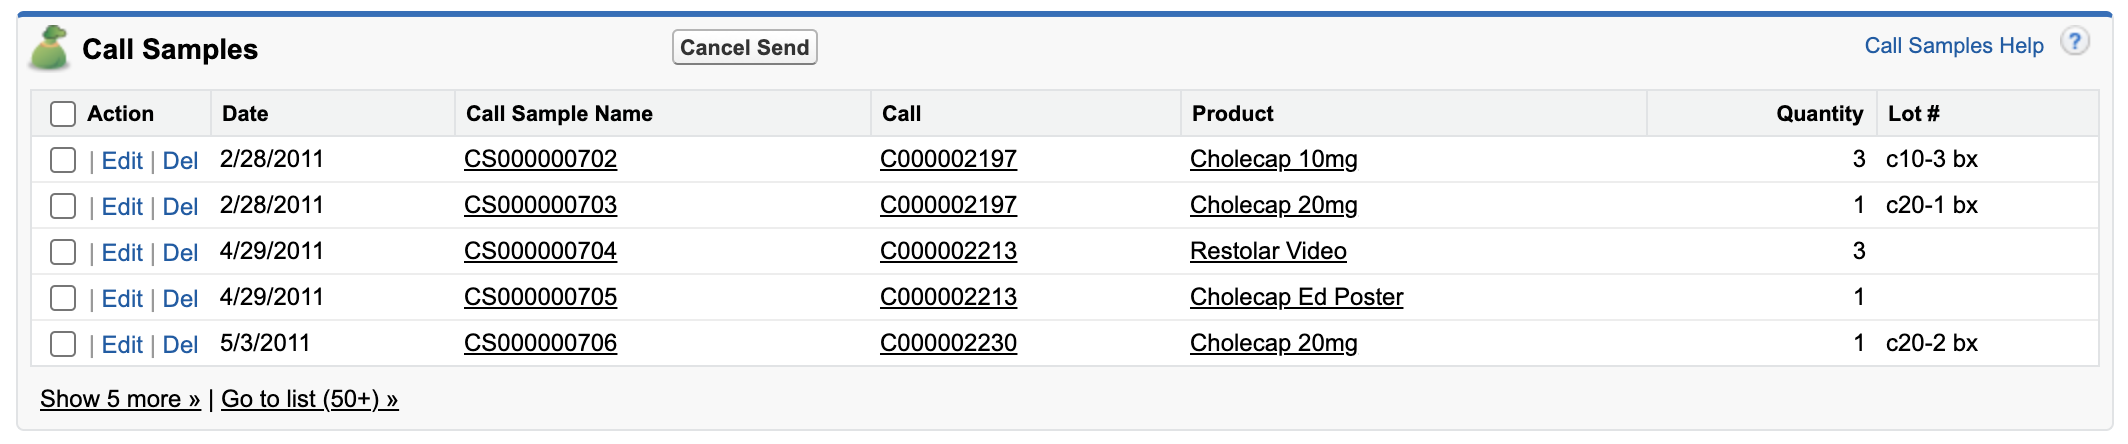This screenshot has height=444, width=2128.
Task: Sort by the Date column header
Action: point(245,114)
